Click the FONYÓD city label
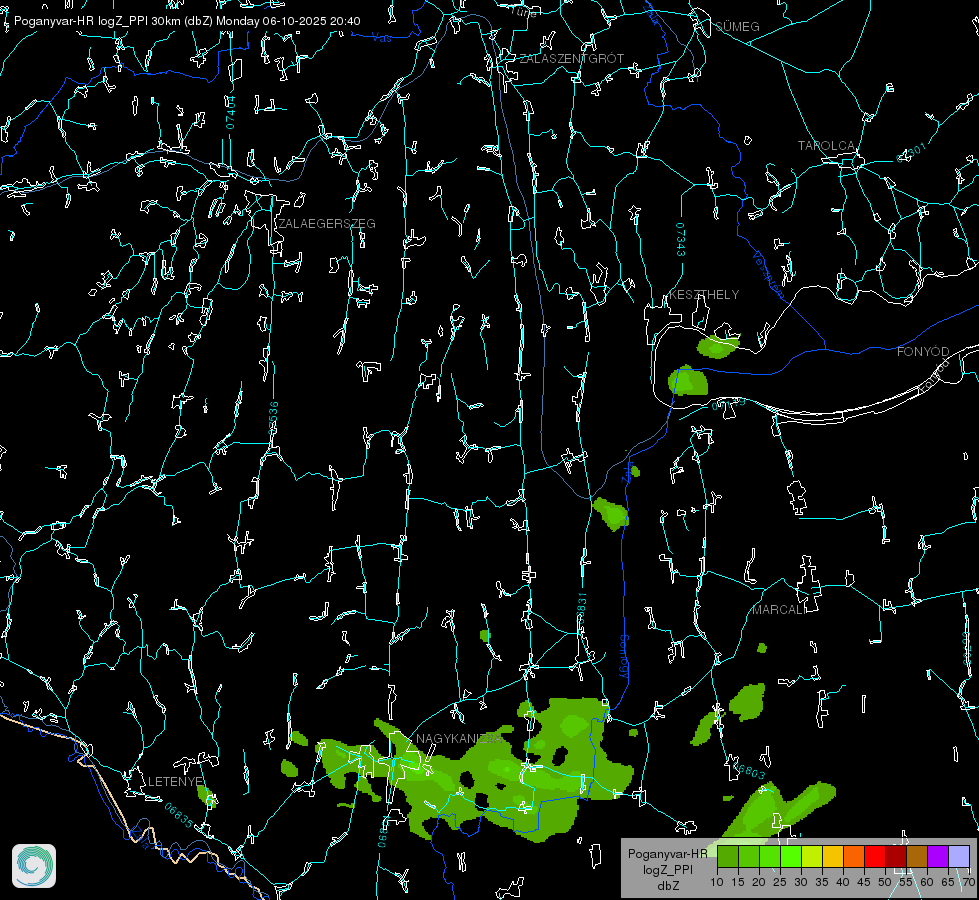The image size is (979, 900). [x=923, y=352]
